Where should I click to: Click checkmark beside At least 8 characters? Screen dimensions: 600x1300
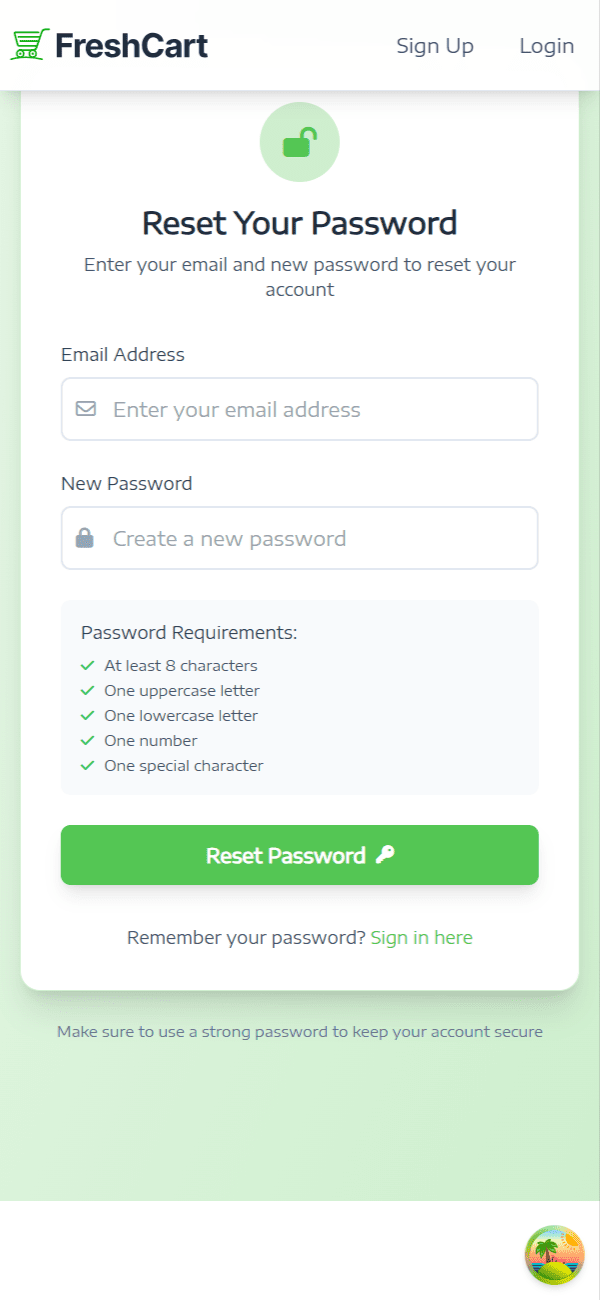(88, 666)
